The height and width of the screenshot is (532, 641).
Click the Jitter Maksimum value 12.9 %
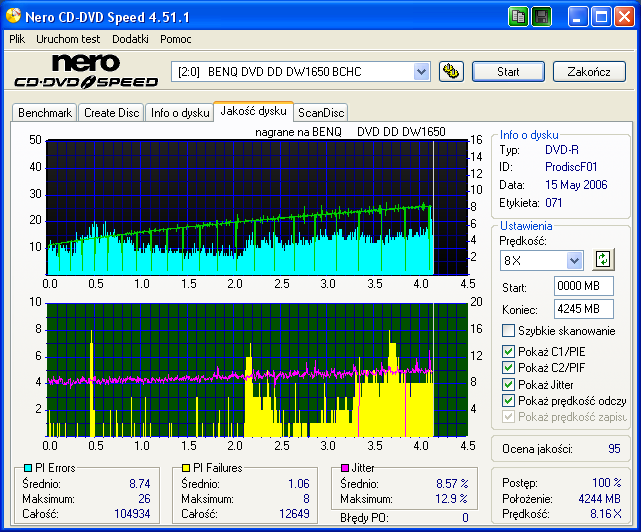tap(452, 498)
